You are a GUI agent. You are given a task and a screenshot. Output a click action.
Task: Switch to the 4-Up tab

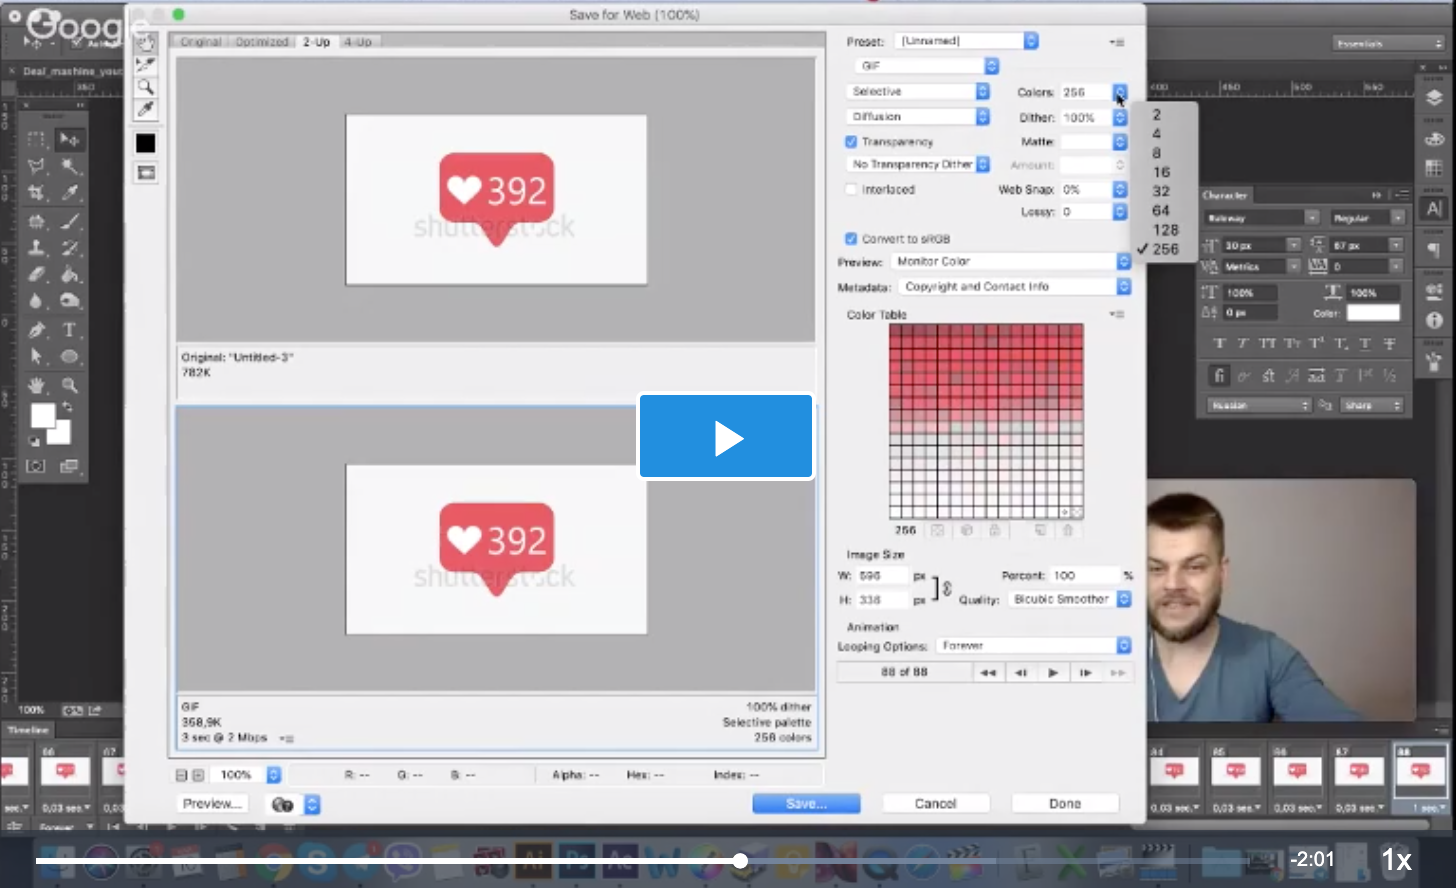(357, 42)
